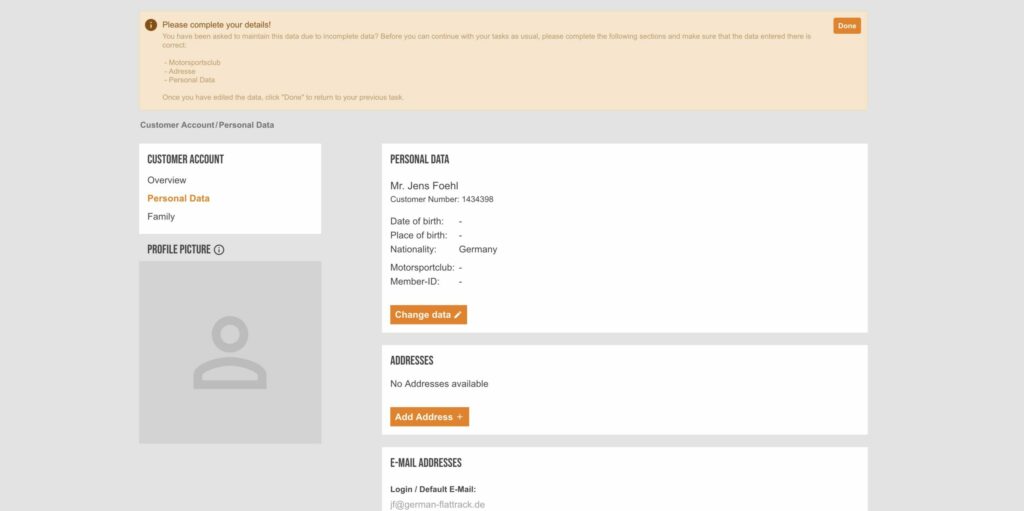Screen dimensions: 1024x511
Task: Click the Nationality value Germany
Action: click(x=477, y=249)
